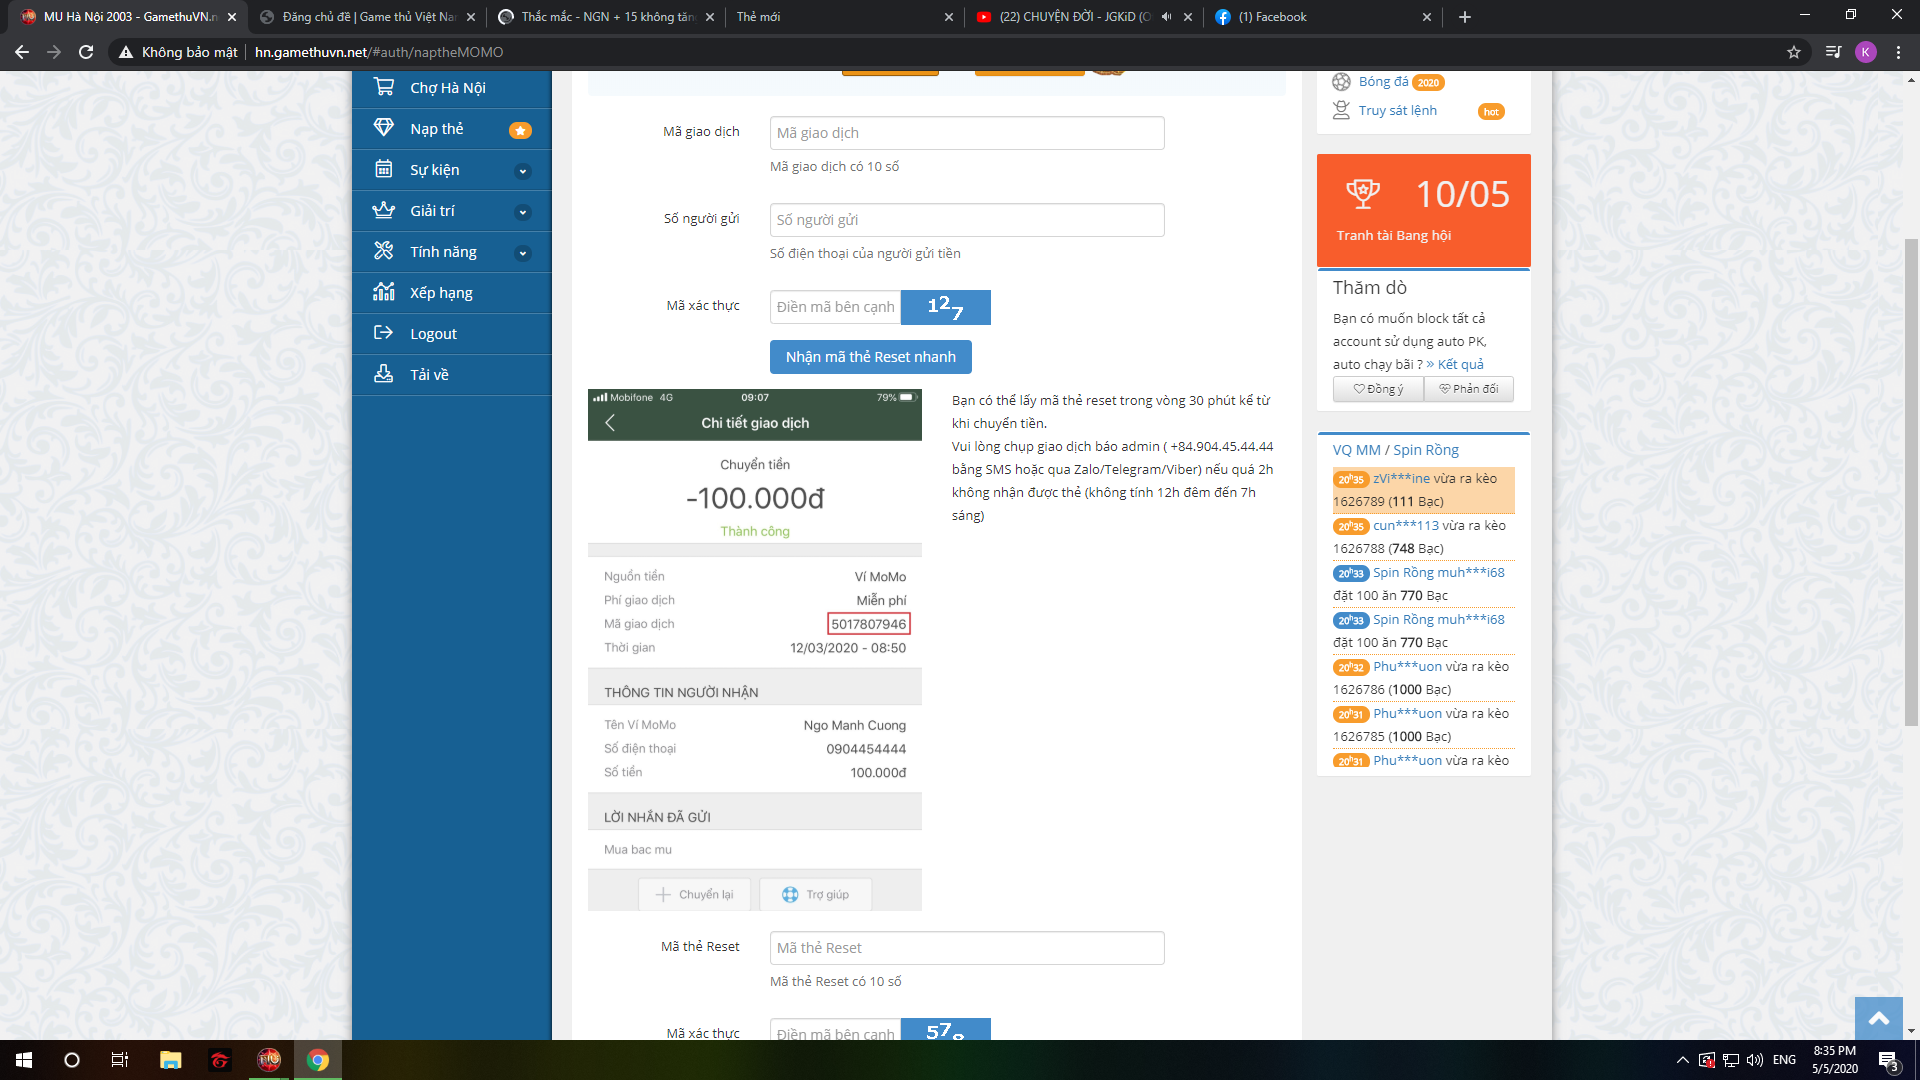Click the Chợ Hà Nội cart icon
Image resolution: width=1920 pixels, height=1080 pixels.
(x=383, y=87)
